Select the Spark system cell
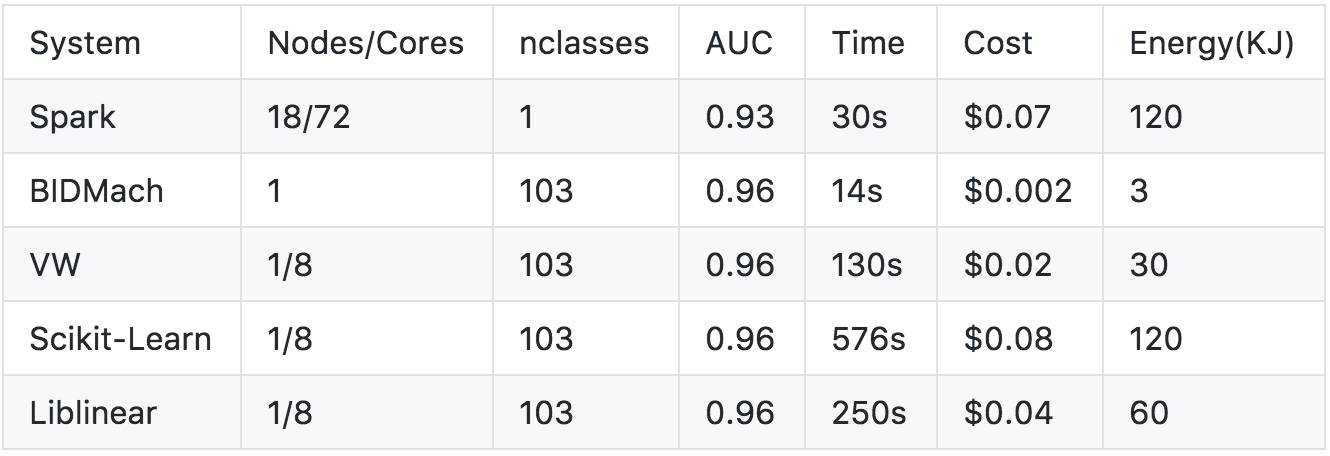The image size is (1330, 456). (x=73, y=117)
